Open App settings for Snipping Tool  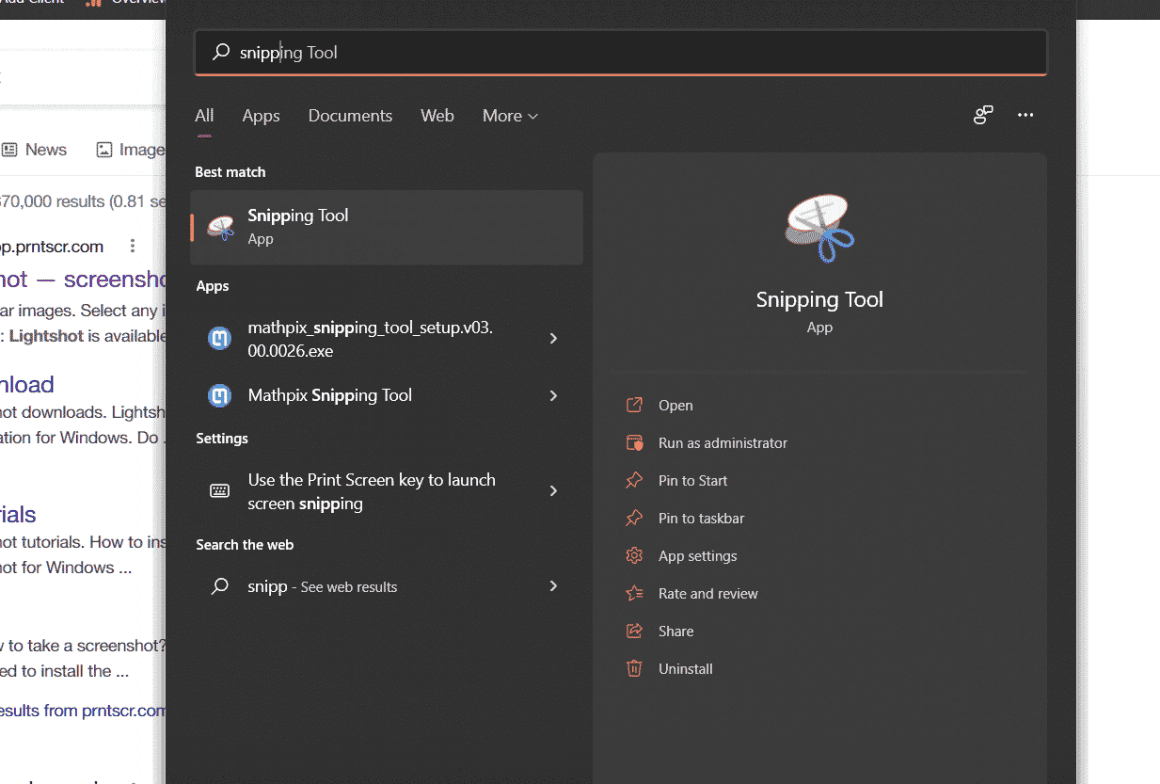697,556
